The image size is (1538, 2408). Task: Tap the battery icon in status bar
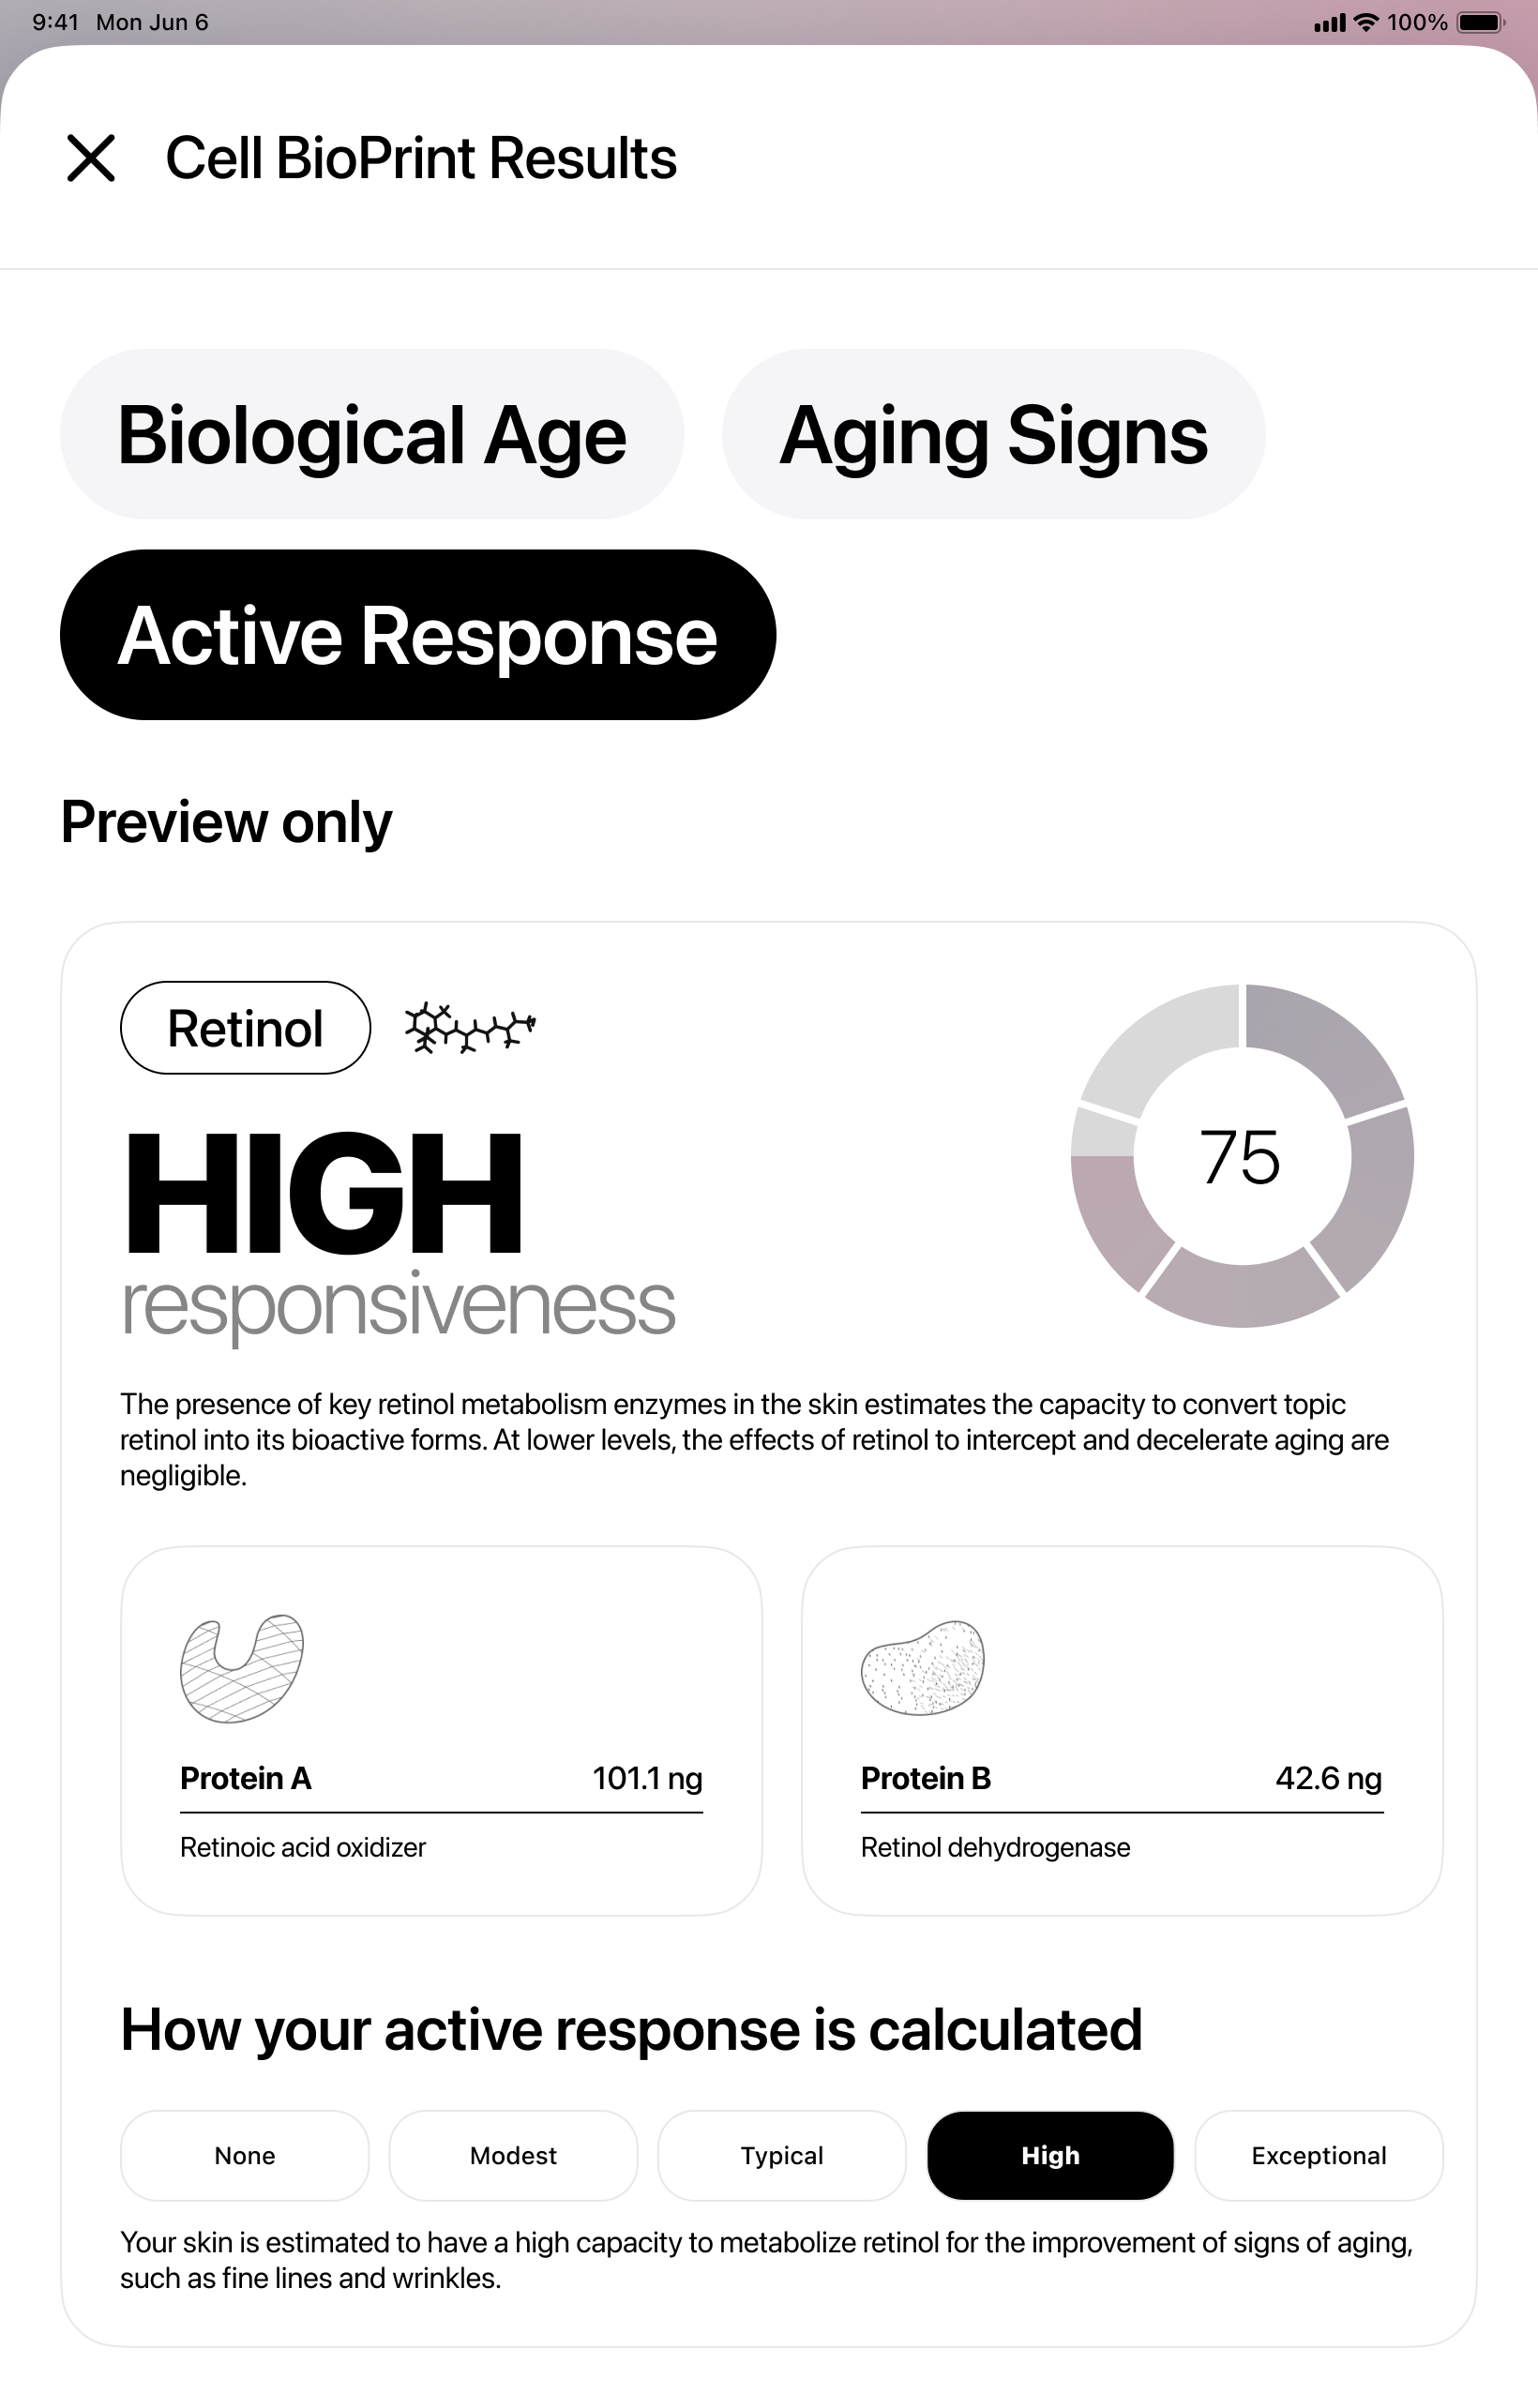(1480, 22)
